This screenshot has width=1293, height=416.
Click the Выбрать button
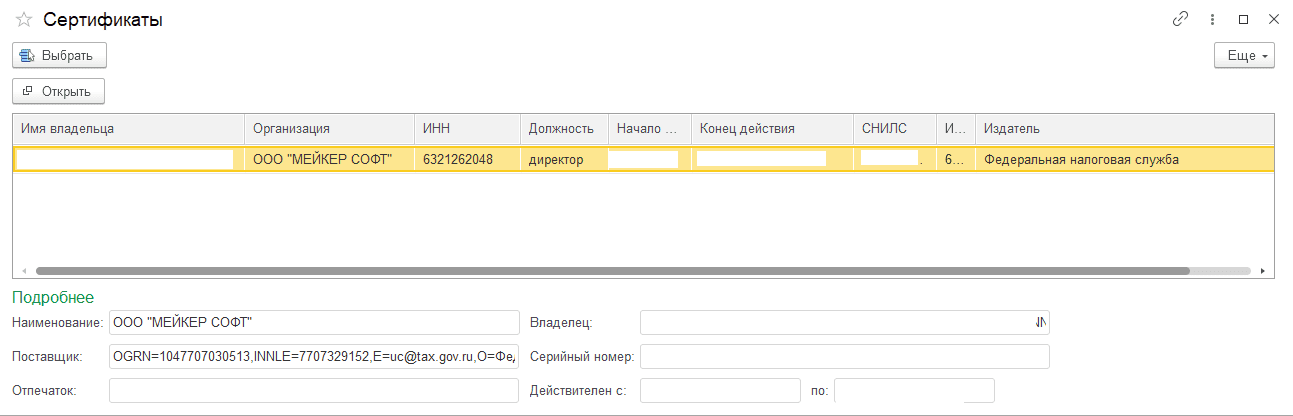click(x=59, y=55)
